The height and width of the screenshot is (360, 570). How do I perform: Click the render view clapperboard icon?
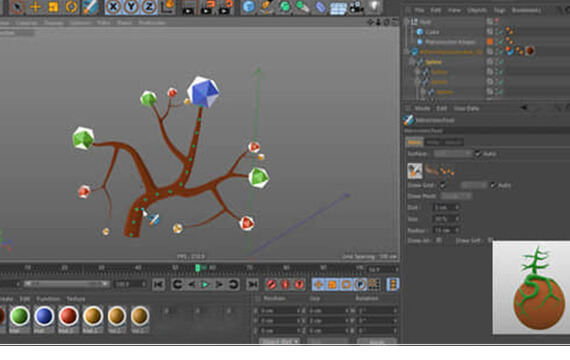pyautogui.click(x=188, y=7)
